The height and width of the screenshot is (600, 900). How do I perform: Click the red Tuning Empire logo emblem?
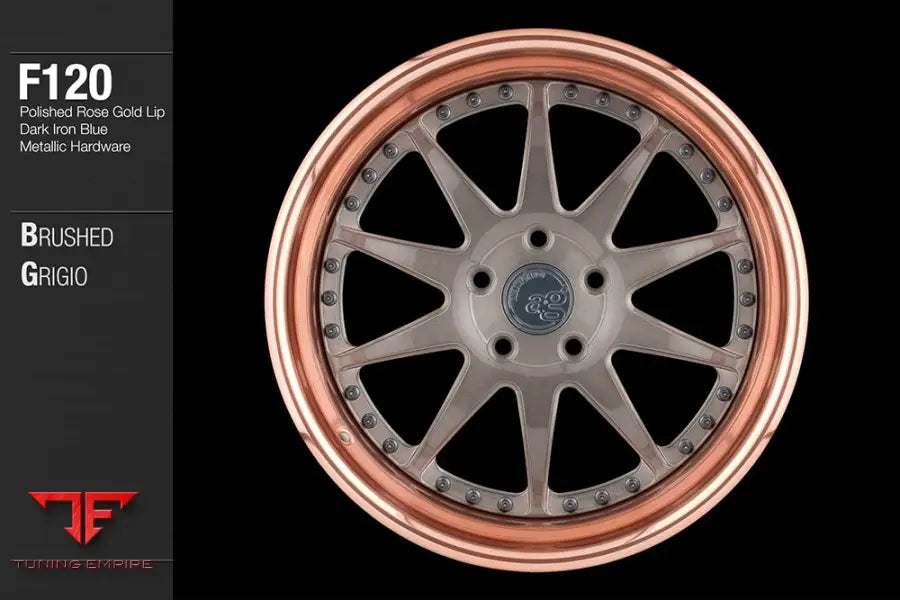click(x=83, y=518)
